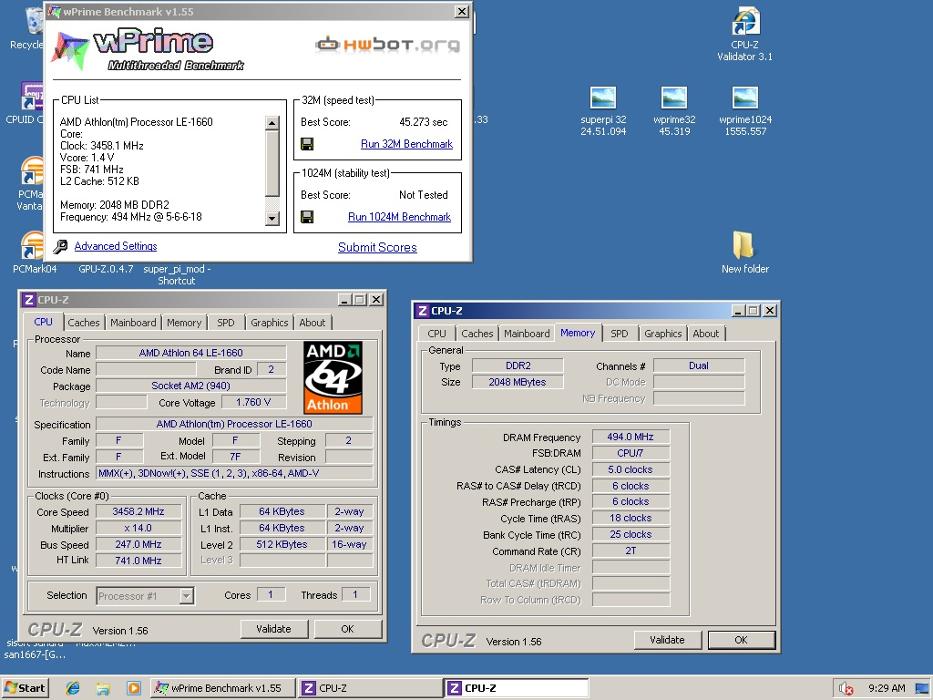
Task: Select the superpi 32 image file icon
Action: click(603, 98)
